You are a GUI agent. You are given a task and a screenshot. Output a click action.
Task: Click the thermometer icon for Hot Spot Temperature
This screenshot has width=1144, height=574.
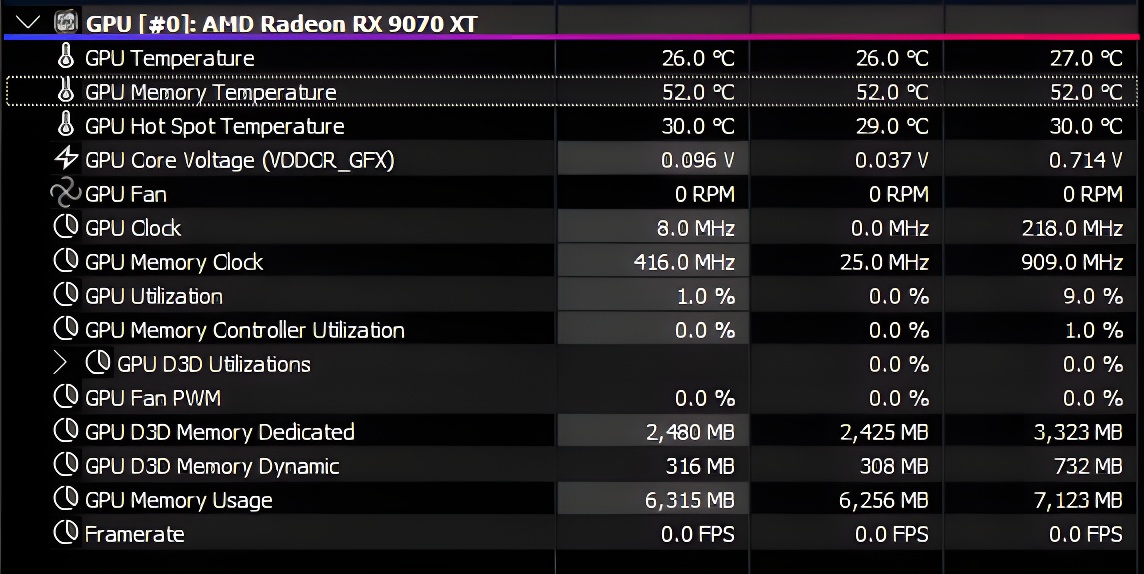66,125
